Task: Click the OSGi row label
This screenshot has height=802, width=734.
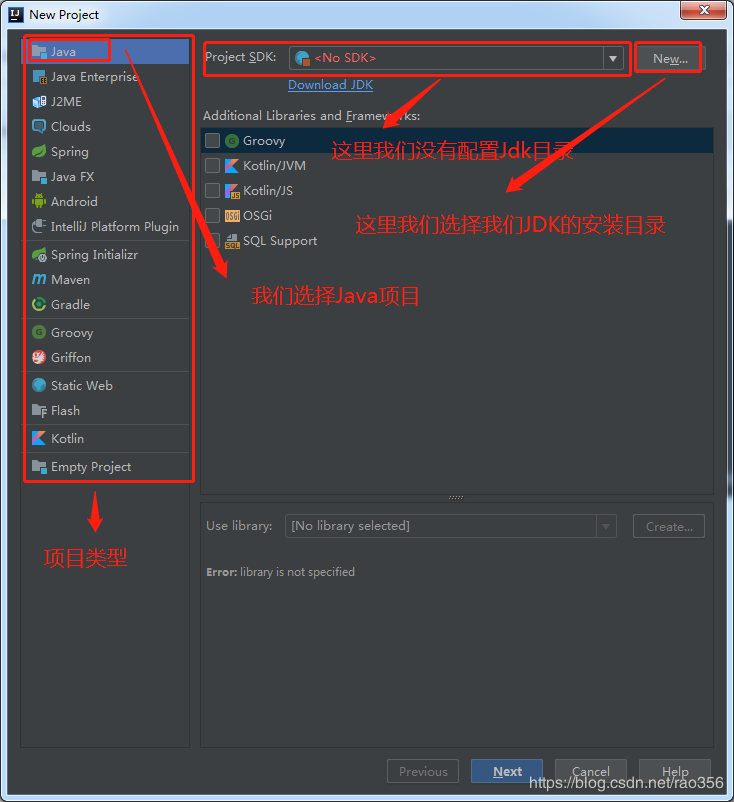Action: [257, 216]
